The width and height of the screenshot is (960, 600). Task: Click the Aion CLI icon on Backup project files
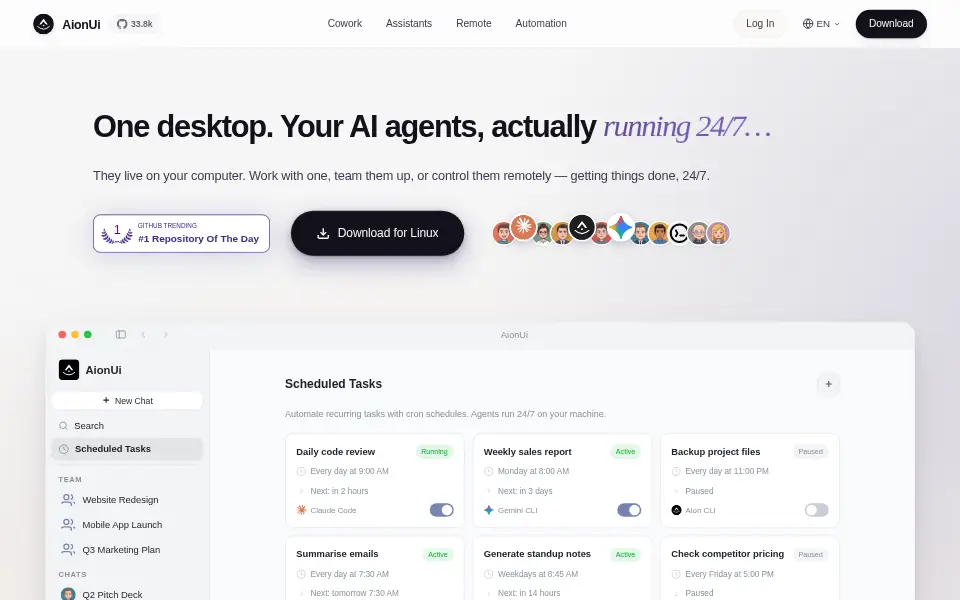click(x=677, y=510)
